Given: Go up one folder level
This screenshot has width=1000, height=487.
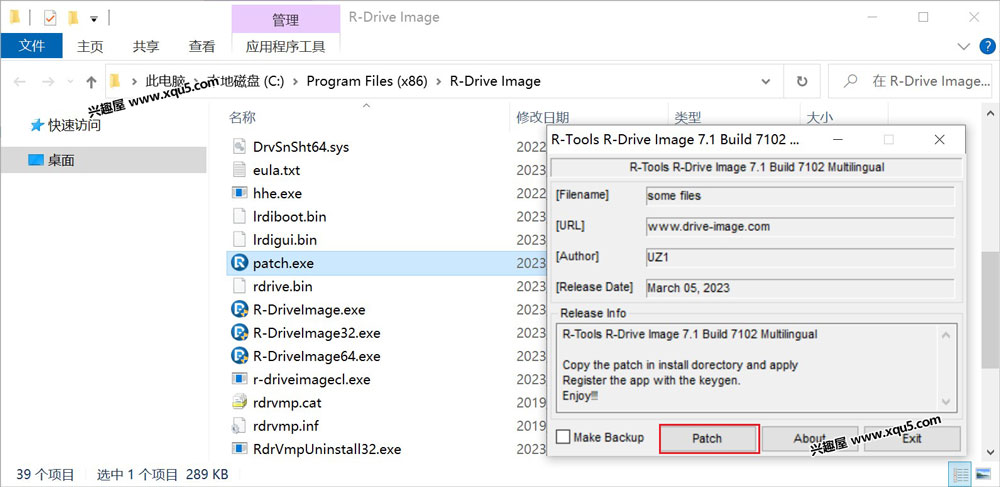Looking at the screenshot, I should pos(91,82).
